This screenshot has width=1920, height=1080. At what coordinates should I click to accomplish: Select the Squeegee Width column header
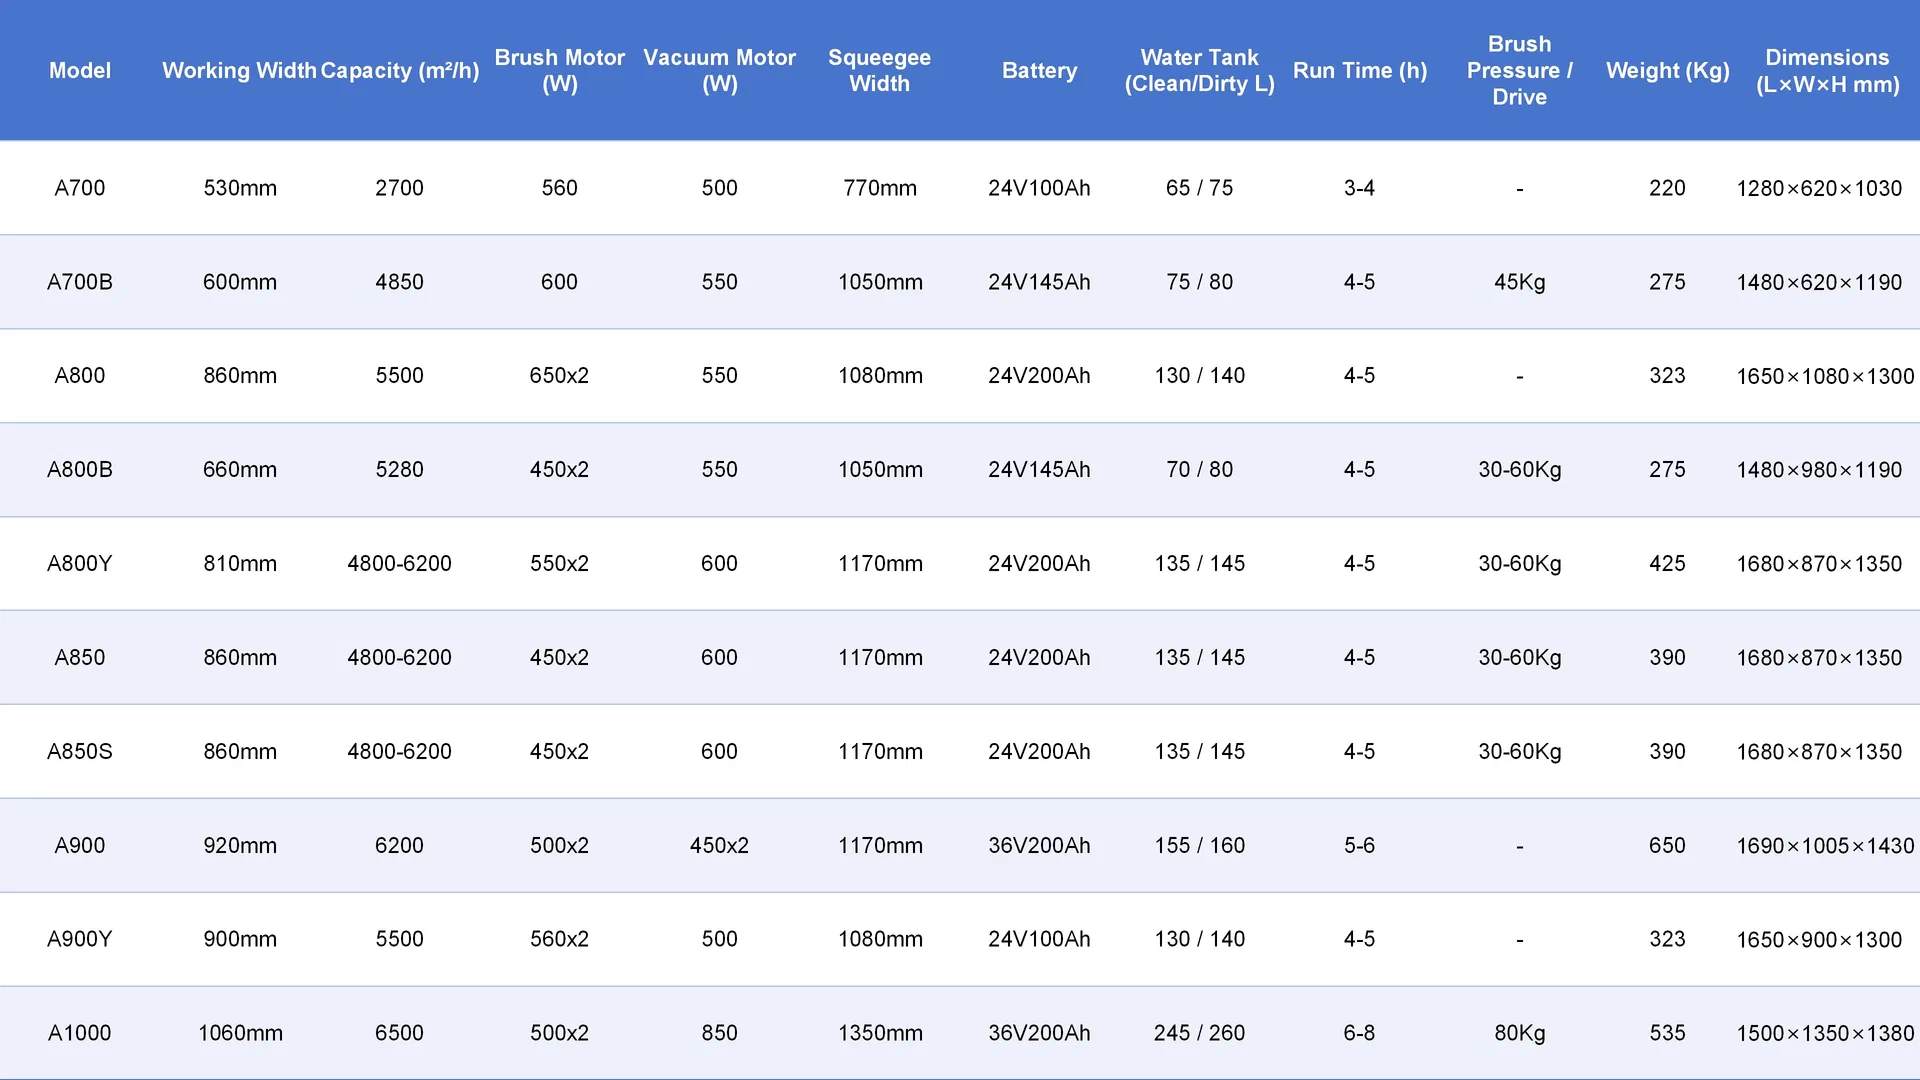tap(879, 70)
